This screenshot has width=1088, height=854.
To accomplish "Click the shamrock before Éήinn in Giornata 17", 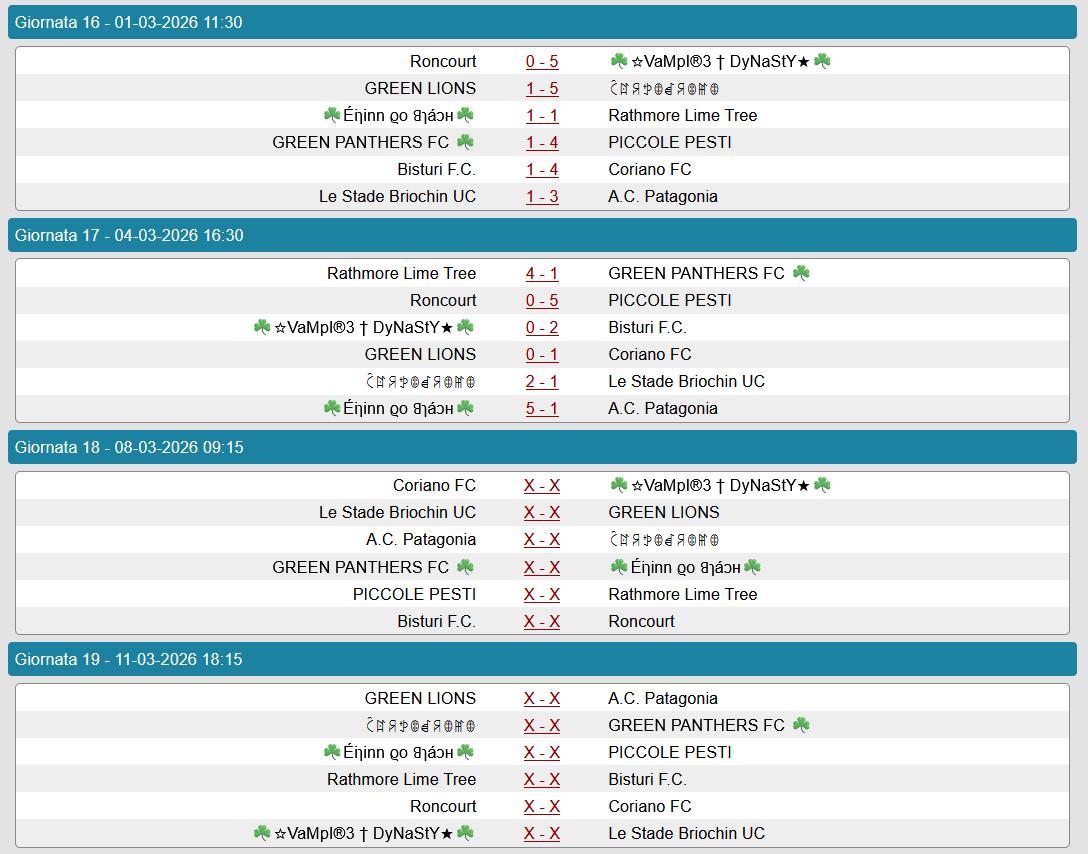I will tap(332, 408).
